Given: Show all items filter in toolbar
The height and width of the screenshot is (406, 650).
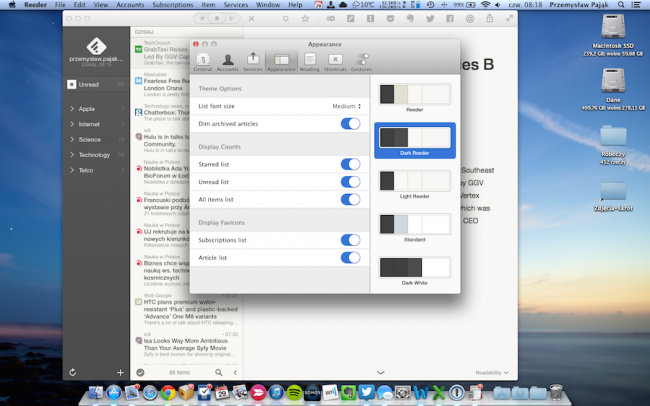Looking at the screenshot, I should pos(232,18).
